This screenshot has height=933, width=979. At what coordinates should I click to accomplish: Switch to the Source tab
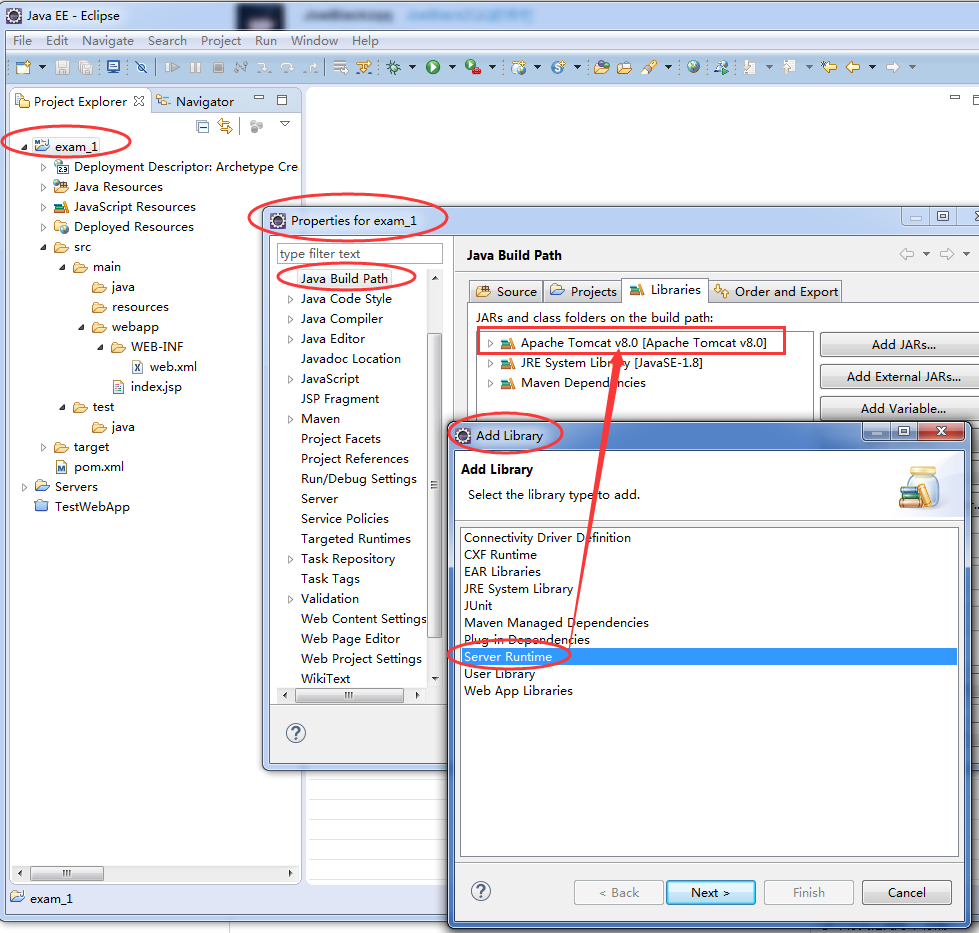506,292
